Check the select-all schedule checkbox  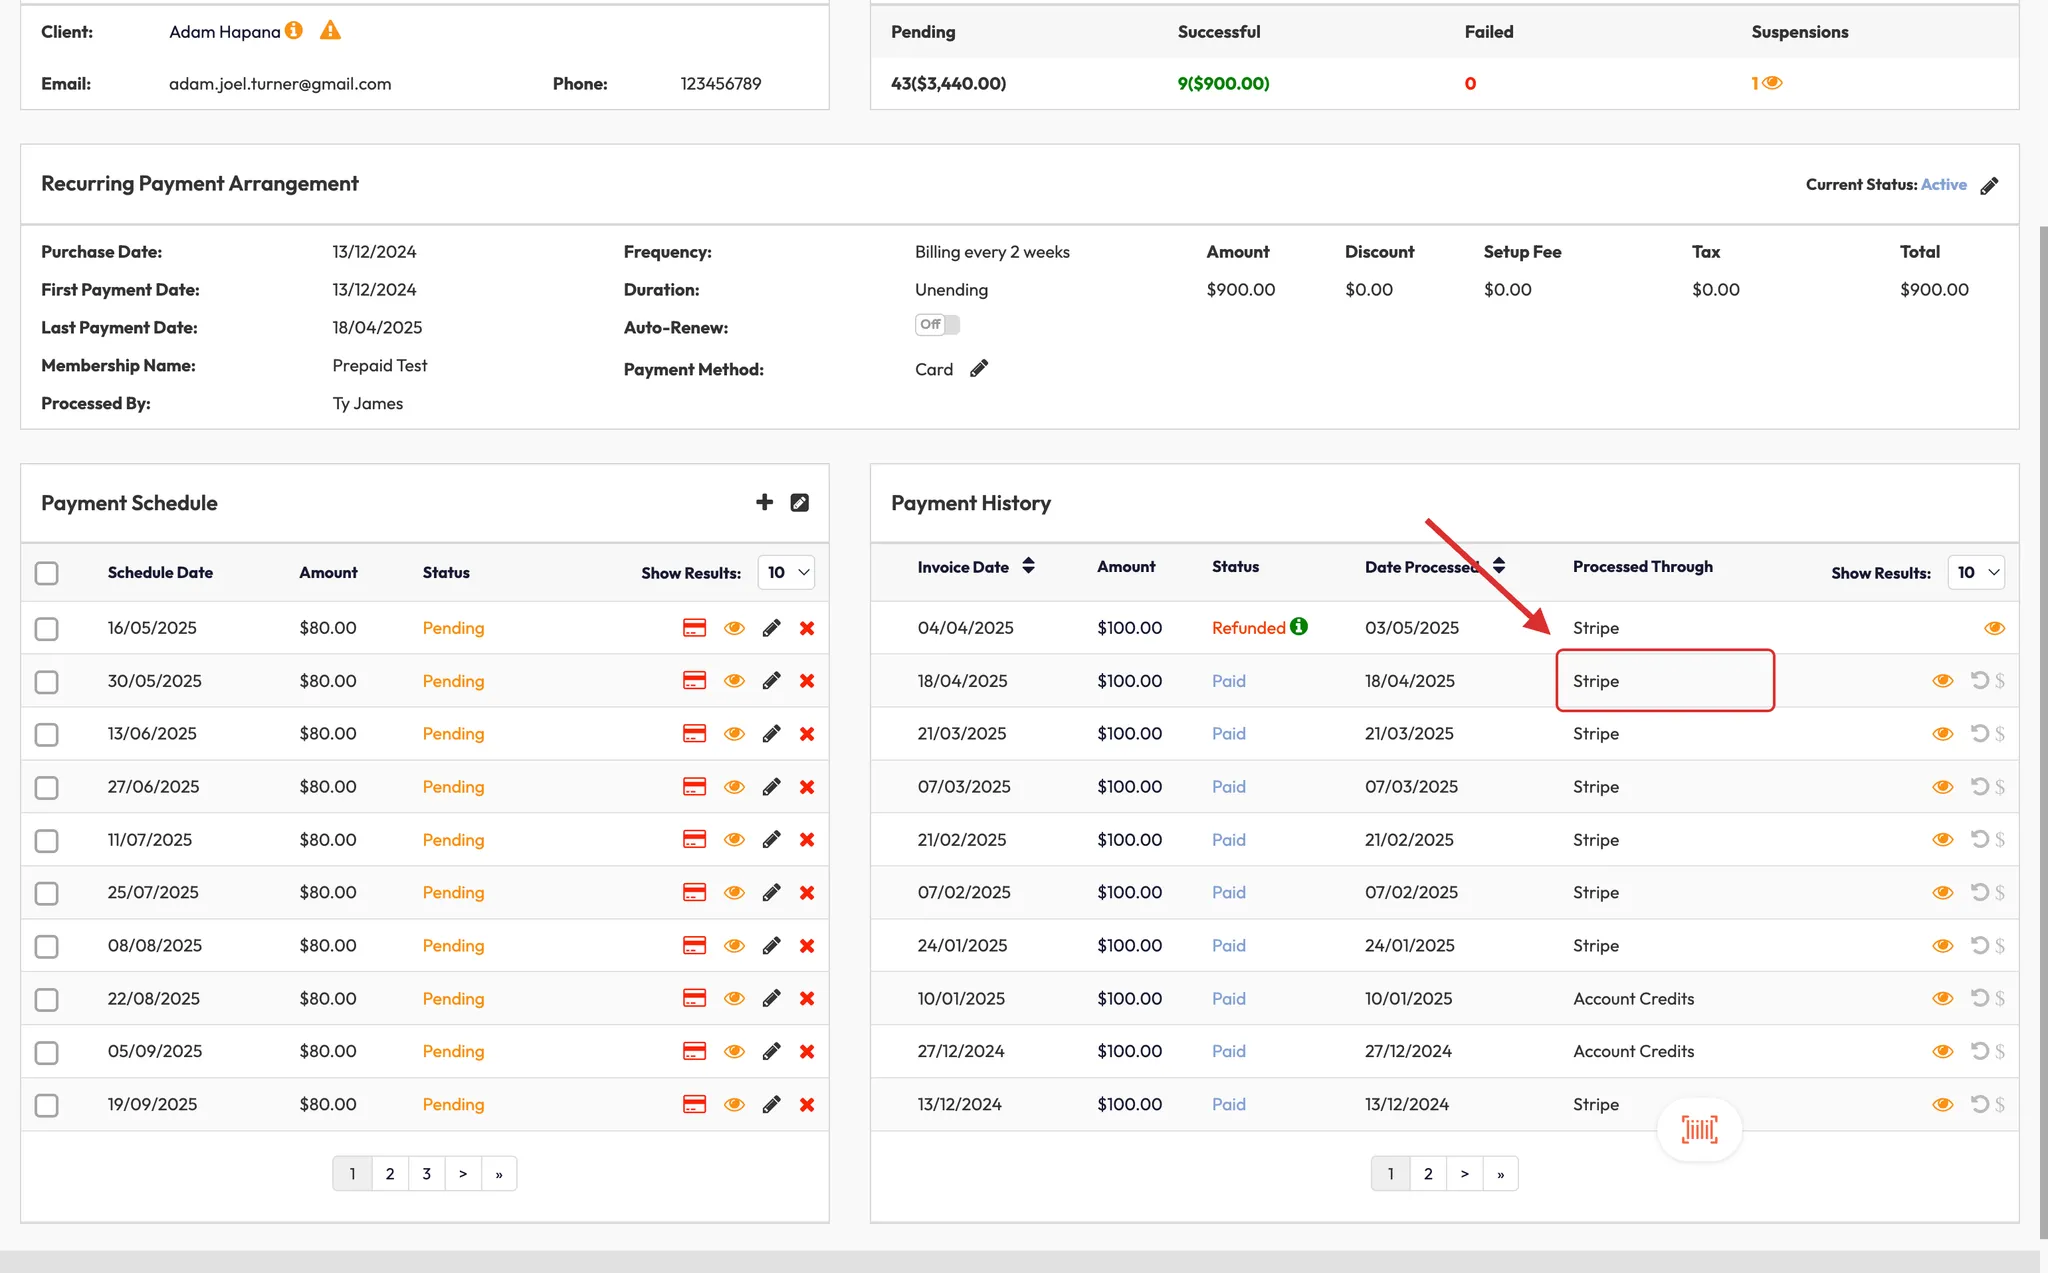pos(47,573)
